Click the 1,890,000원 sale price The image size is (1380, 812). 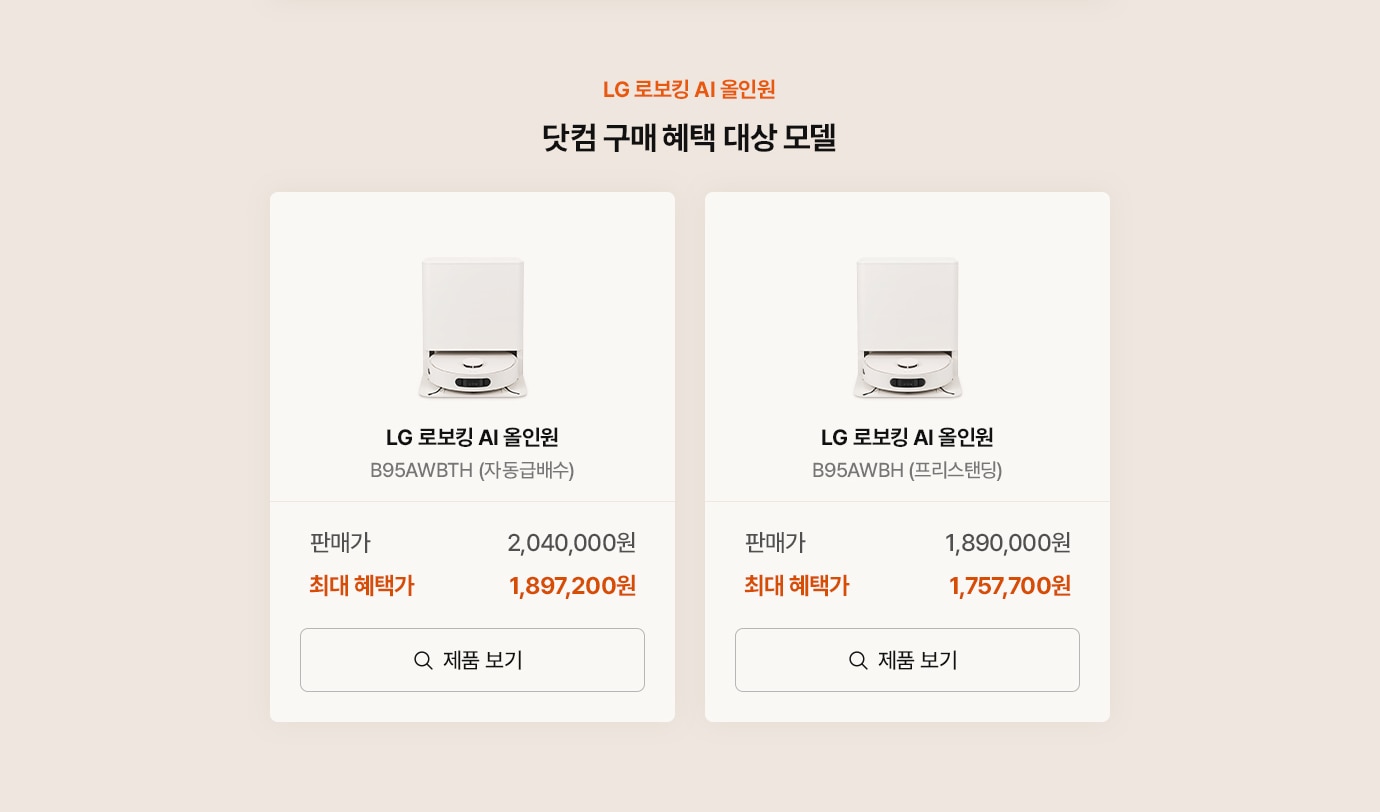(1008, 543)
